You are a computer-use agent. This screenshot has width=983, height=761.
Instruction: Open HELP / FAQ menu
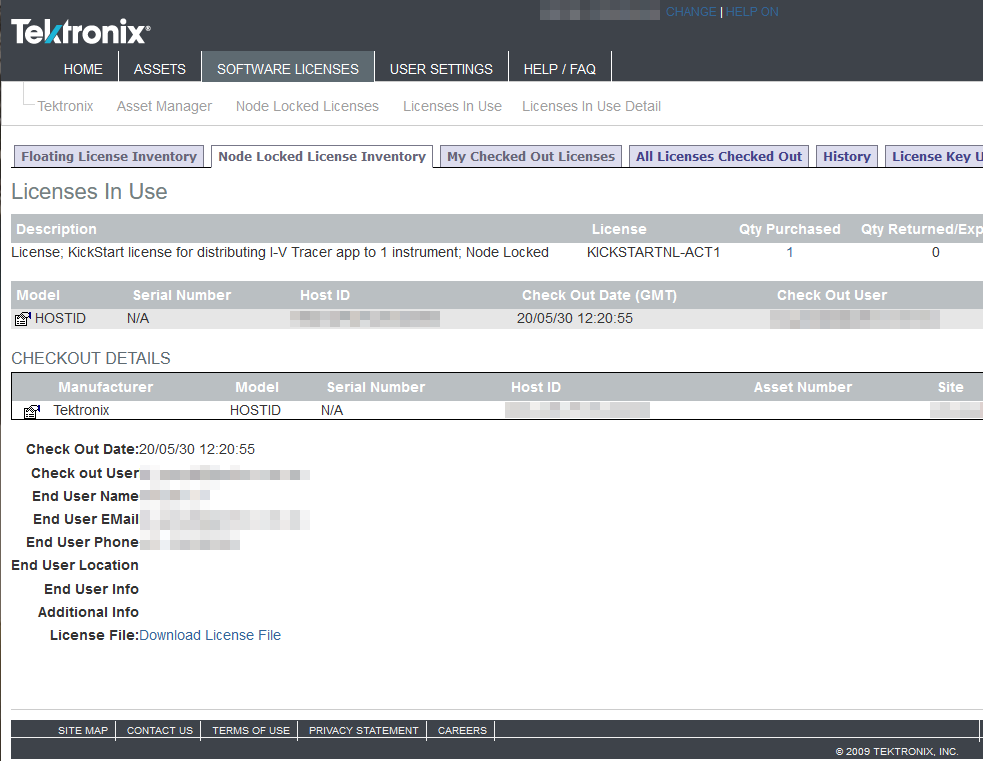coord(559,69)
